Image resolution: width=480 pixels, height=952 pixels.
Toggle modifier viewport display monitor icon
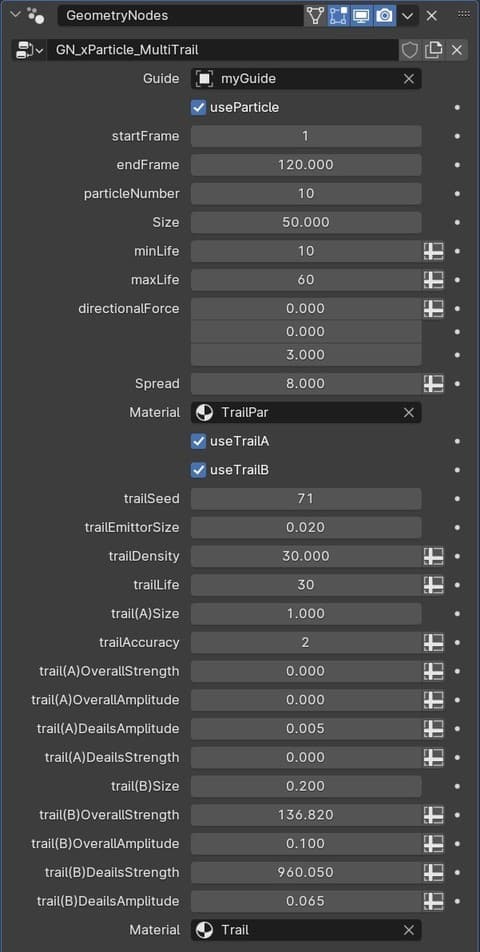[x=361, y=16]
